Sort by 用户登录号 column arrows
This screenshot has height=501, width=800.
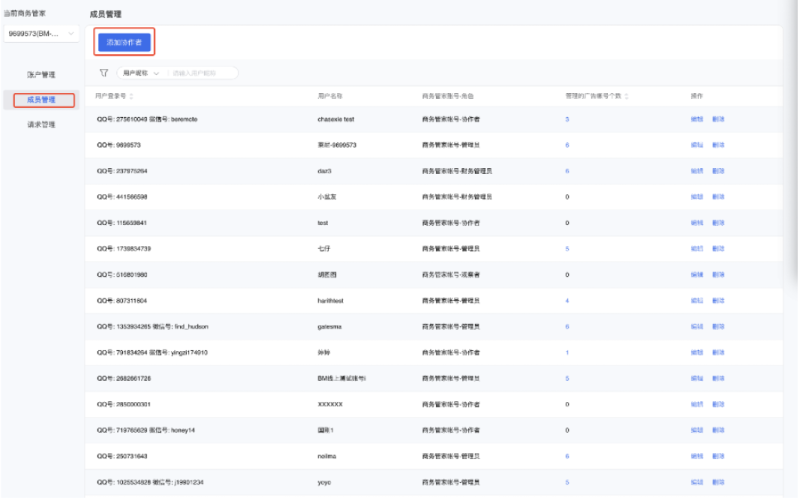tap(132, 96)
